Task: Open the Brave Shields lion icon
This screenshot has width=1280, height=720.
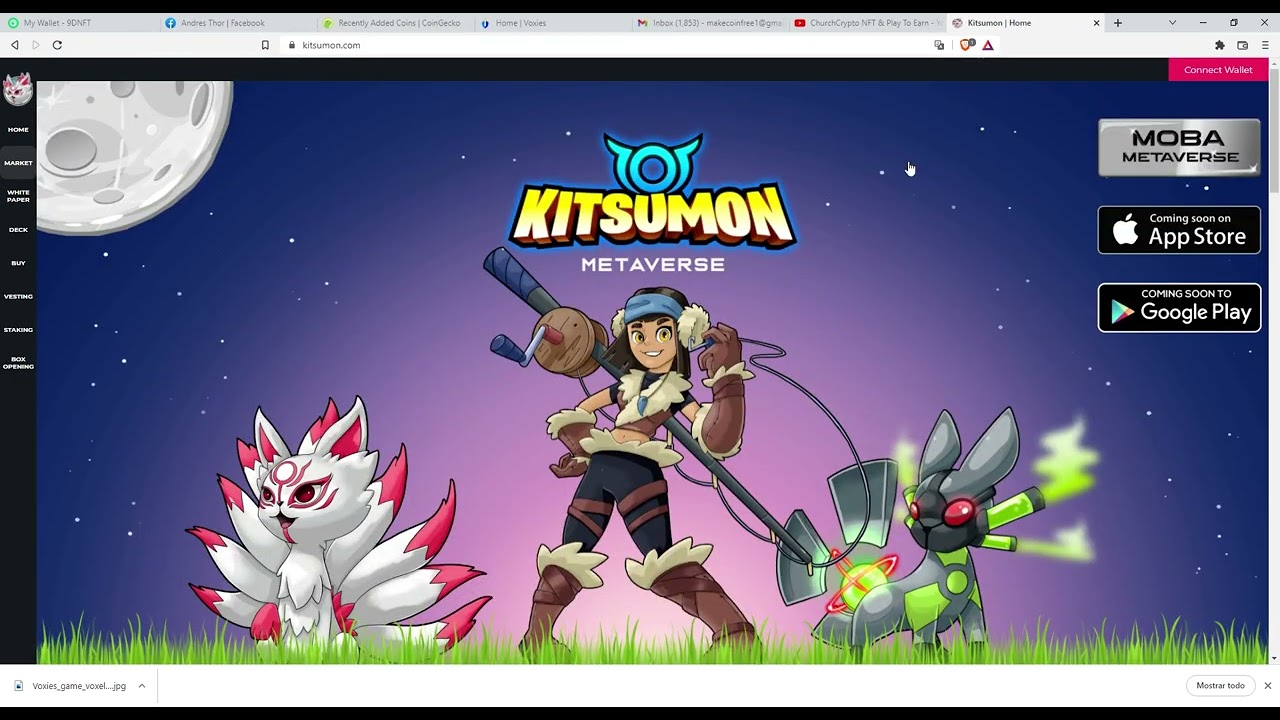Action: coord(966,45)
